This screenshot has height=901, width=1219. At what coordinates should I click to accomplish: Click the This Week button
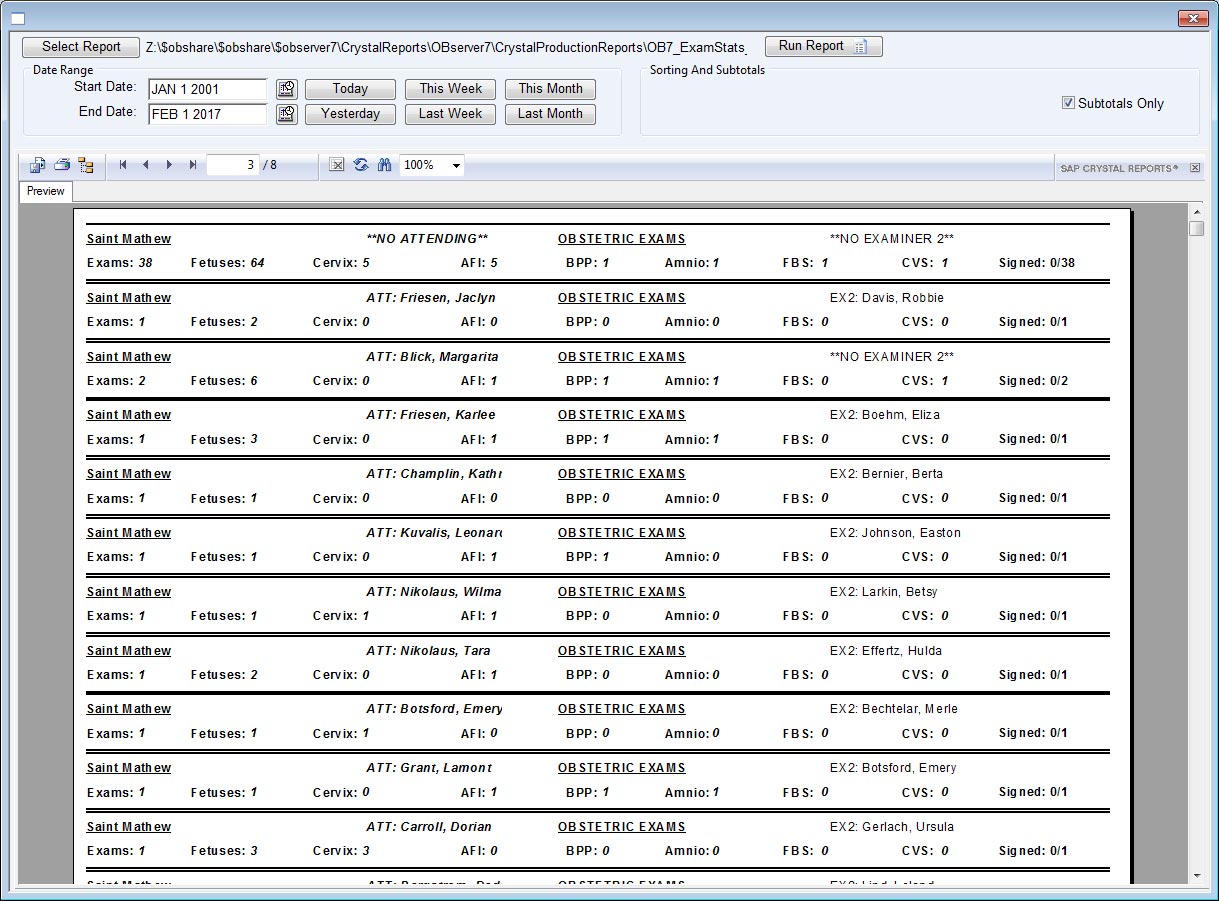[x=450, y=89]
